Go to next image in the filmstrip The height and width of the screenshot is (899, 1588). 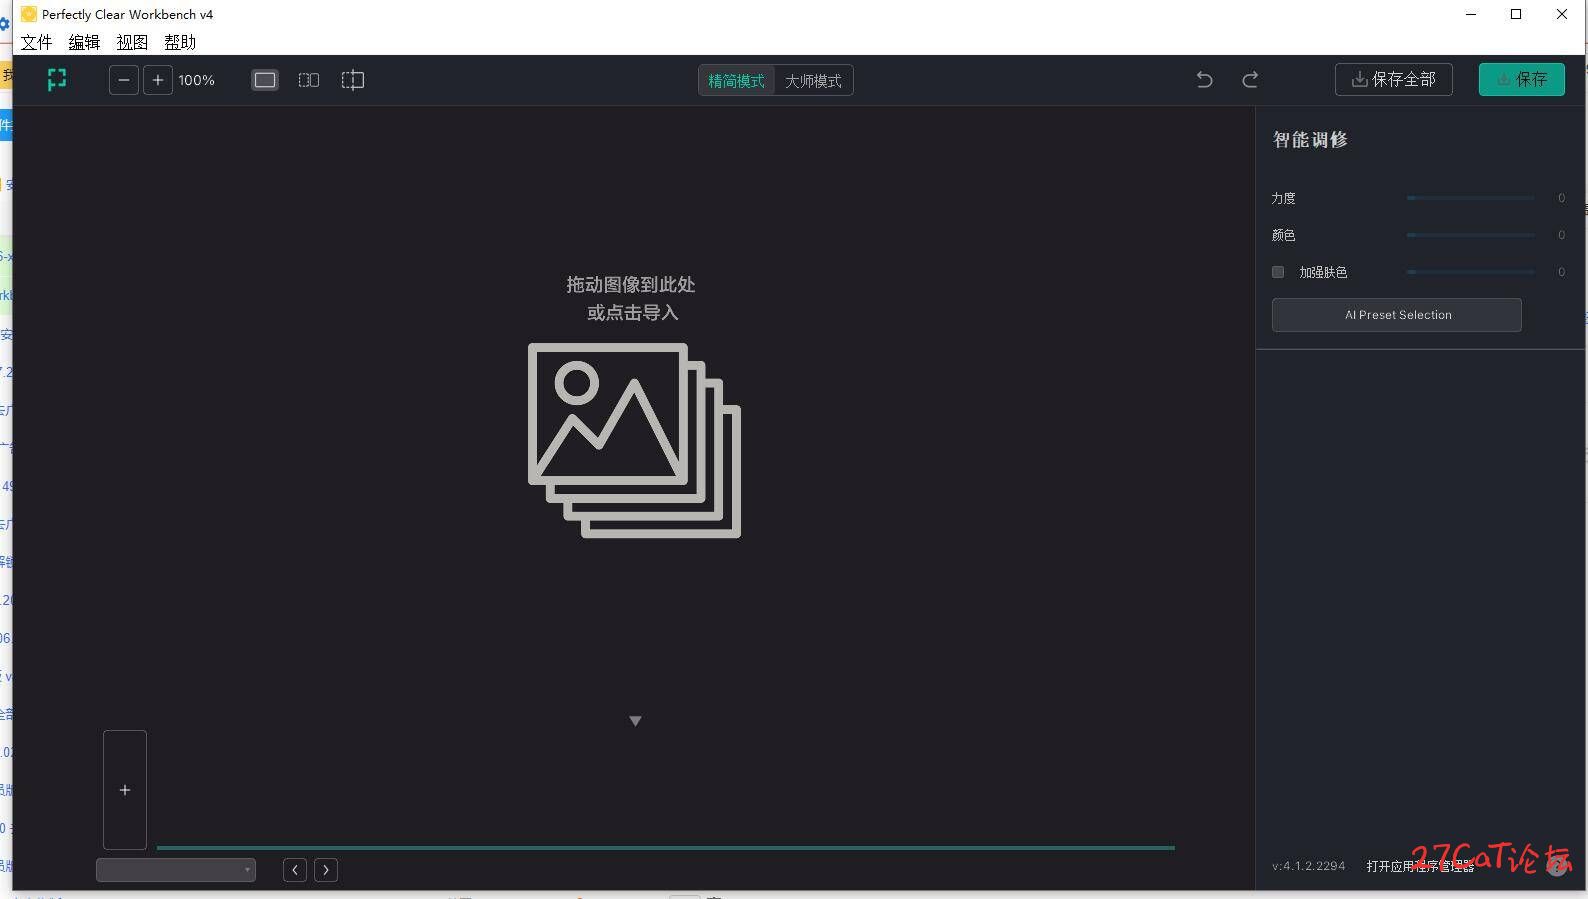click(x=326, y=870)
